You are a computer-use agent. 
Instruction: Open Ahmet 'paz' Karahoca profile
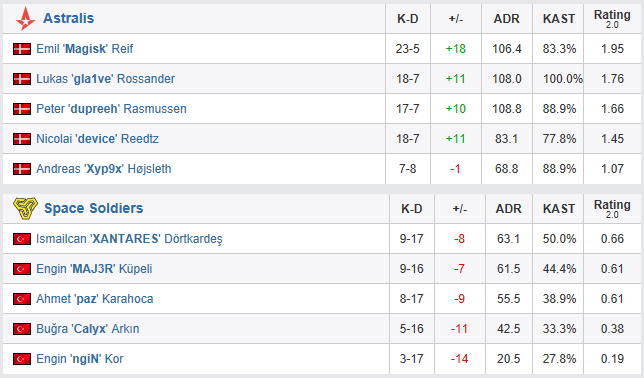[94, 299]
